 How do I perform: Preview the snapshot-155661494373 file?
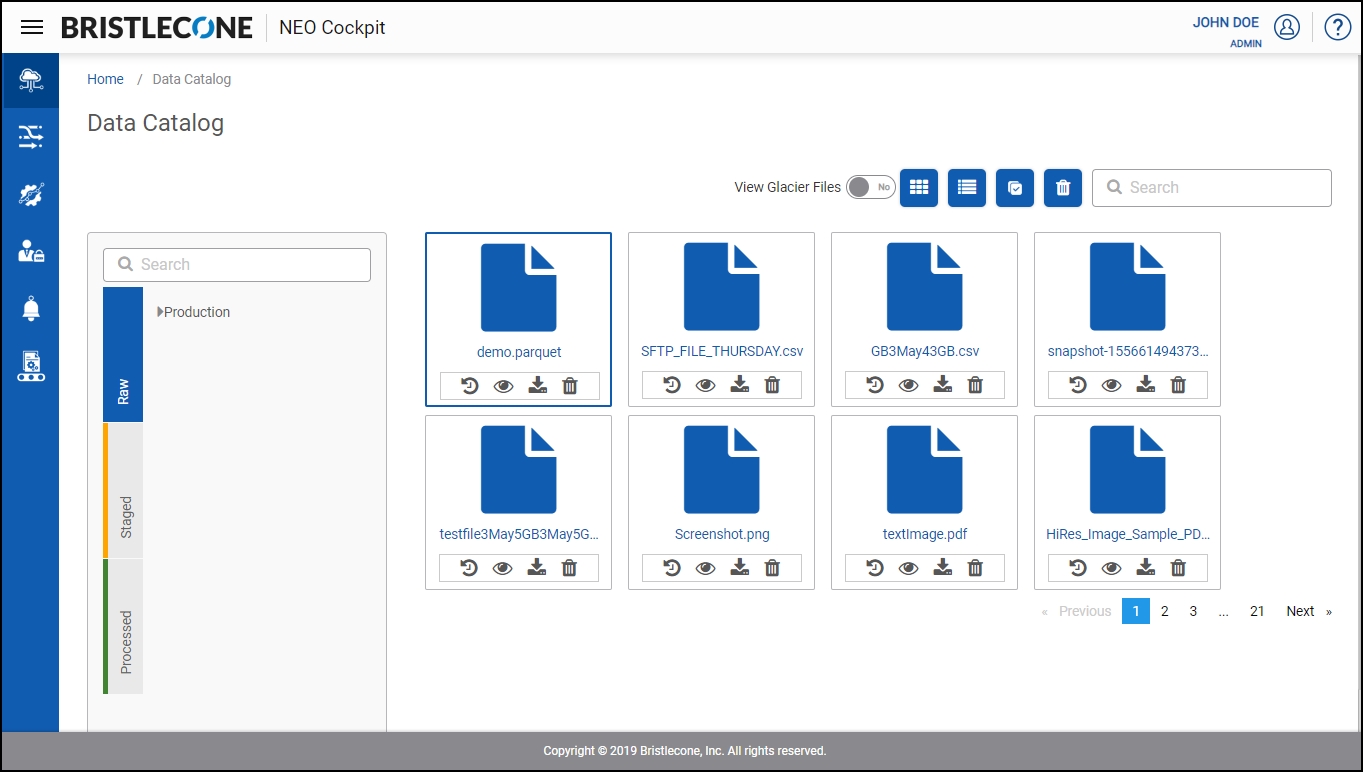[1112, 385]
